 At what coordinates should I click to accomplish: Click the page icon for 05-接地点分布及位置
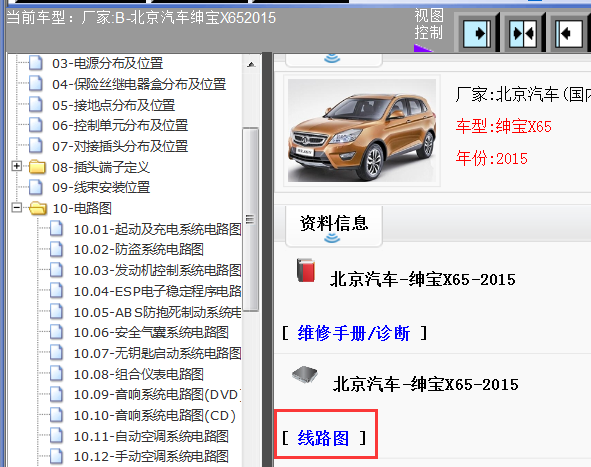(x=36, y=104)
